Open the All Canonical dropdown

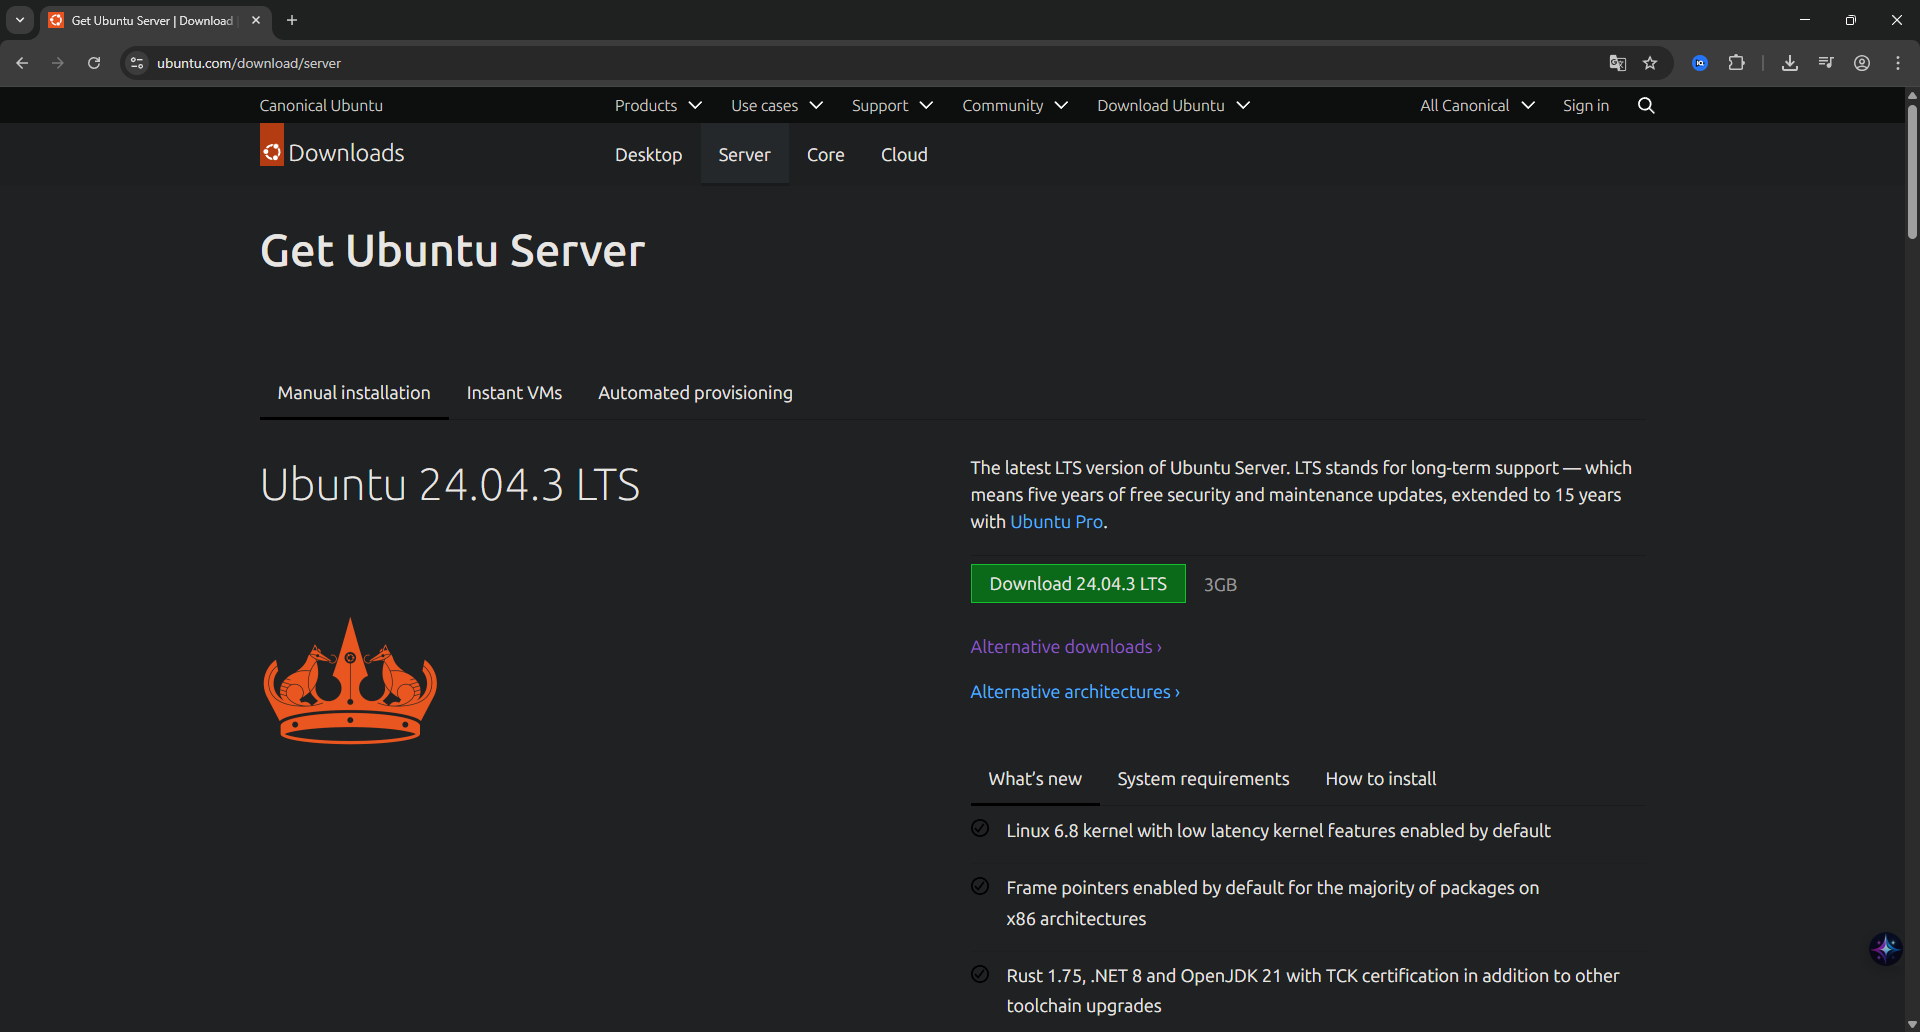(1476, 106)
